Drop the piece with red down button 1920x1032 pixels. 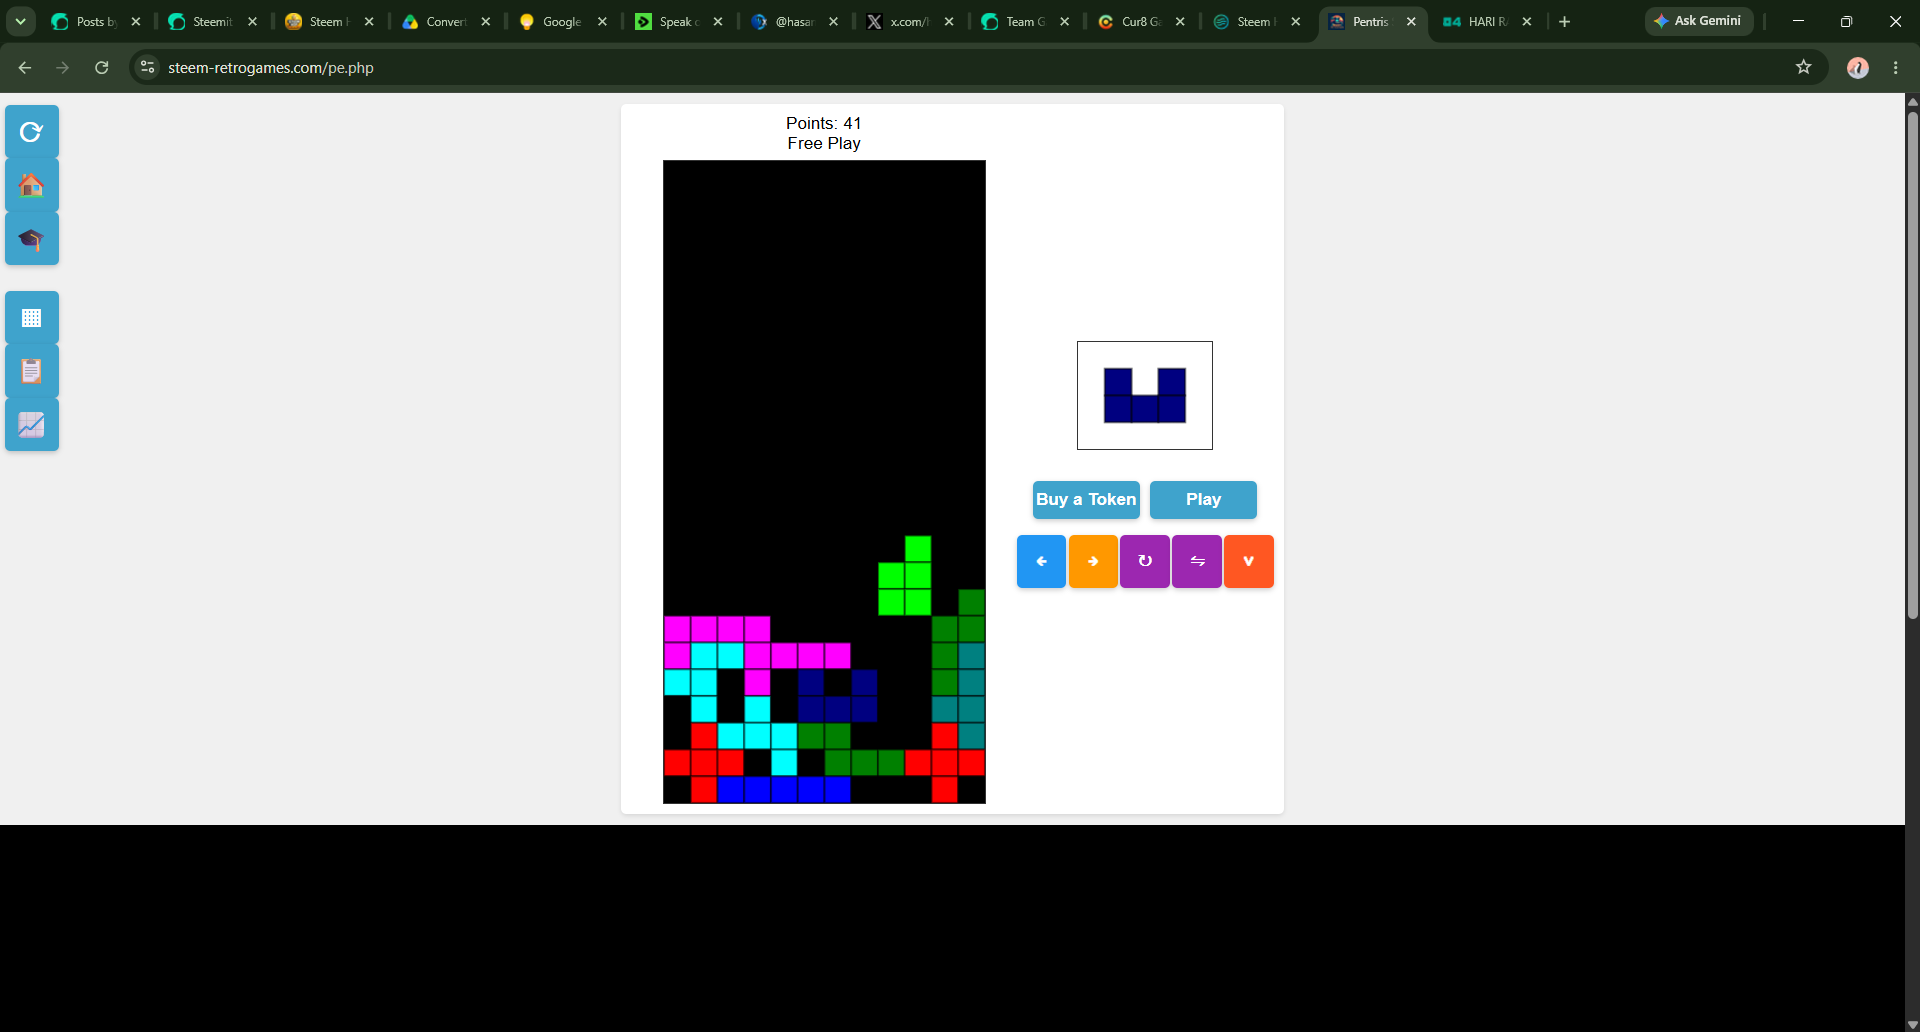[1249, 561]
